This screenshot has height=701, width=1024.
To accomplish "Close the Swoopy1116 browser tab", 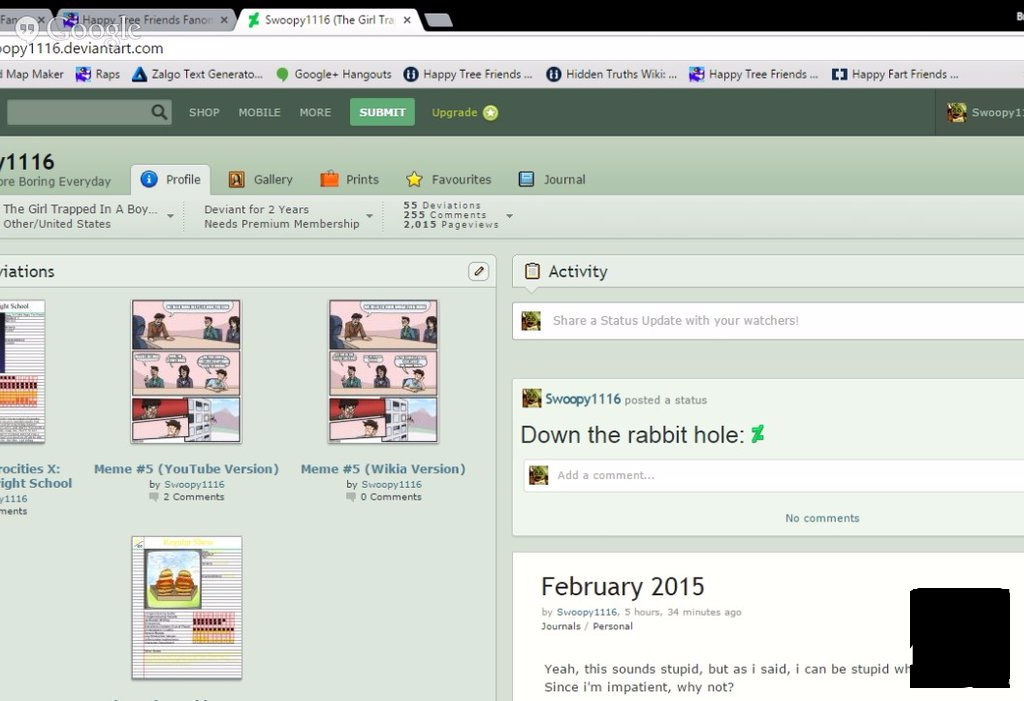I will pos(407,20).
